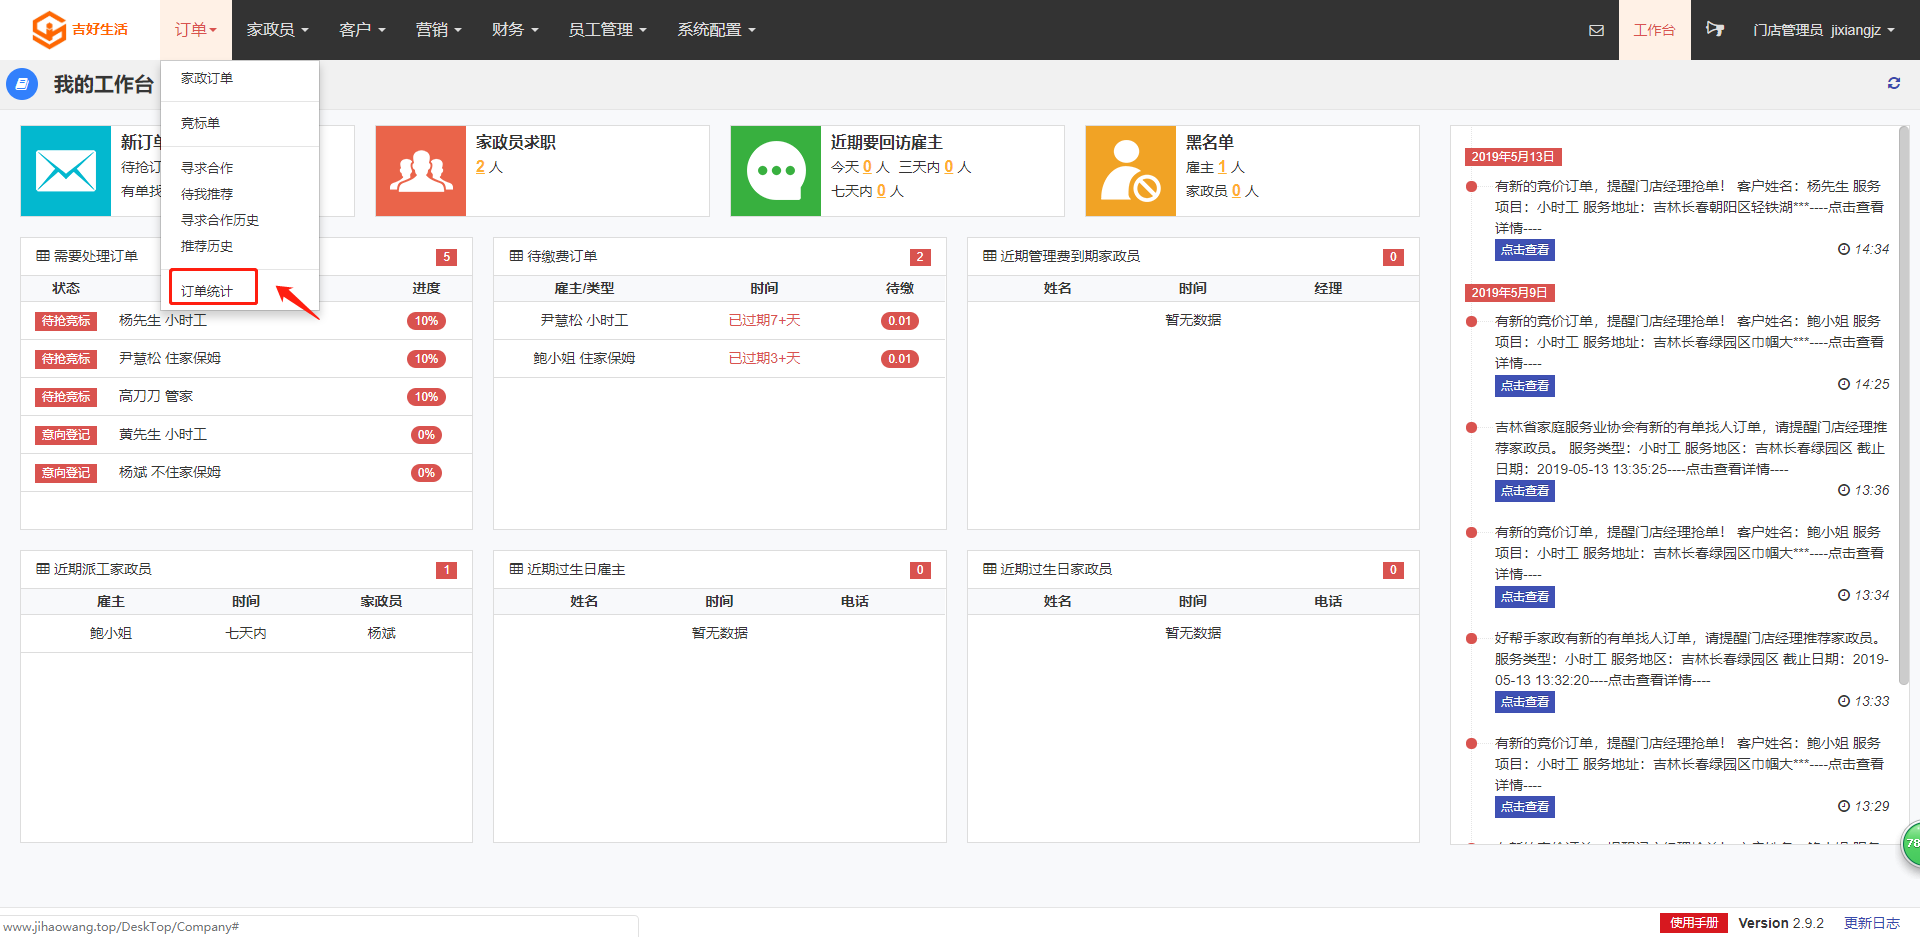Screen dimensions: 1920x937
Task: Click the 2019年5月9日 date label
Action: tap(1510, 293)
